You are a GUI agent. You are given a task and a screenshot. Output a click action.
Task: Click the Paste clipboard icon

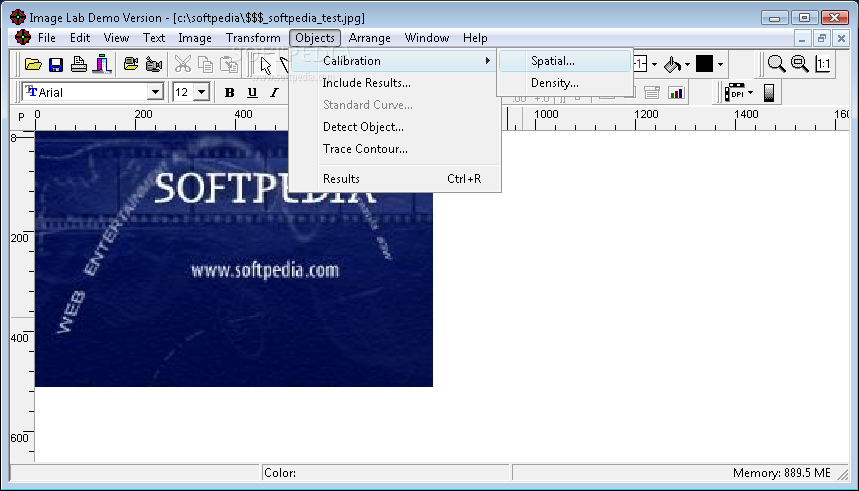pos(228,64)
